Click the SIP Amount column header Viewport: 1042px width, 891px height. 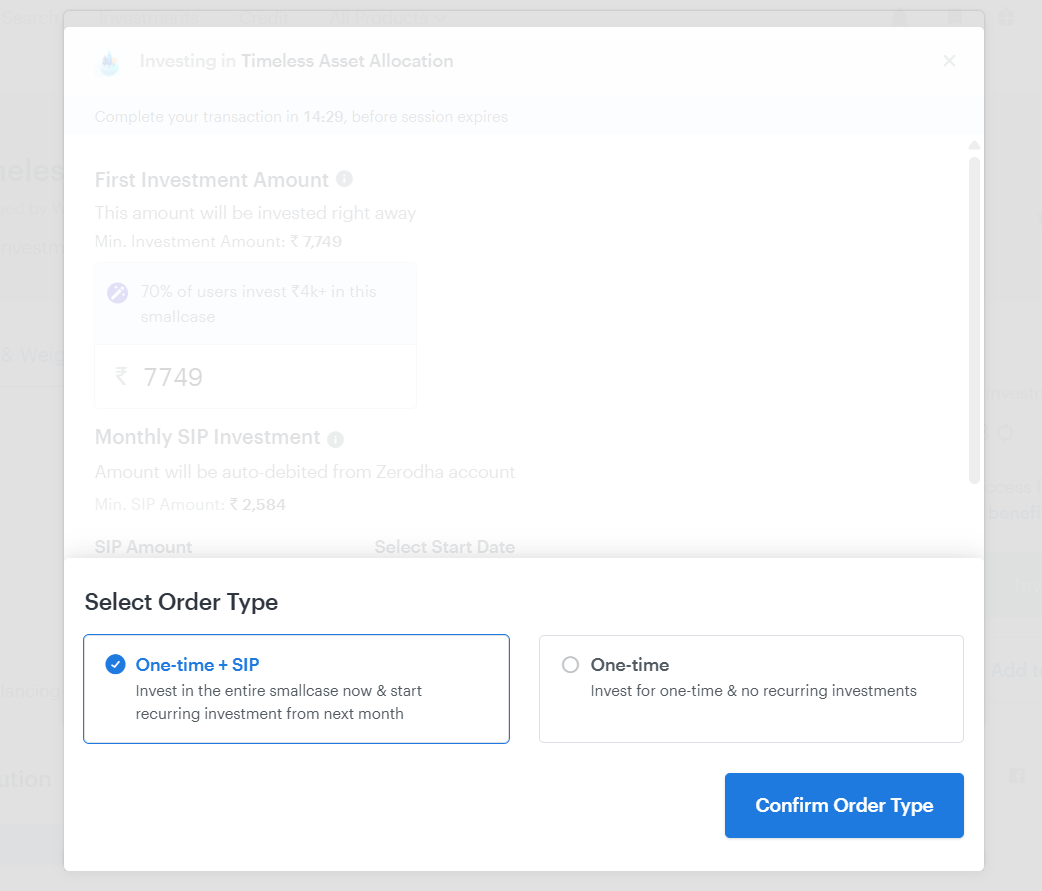[x=141, y=547]
